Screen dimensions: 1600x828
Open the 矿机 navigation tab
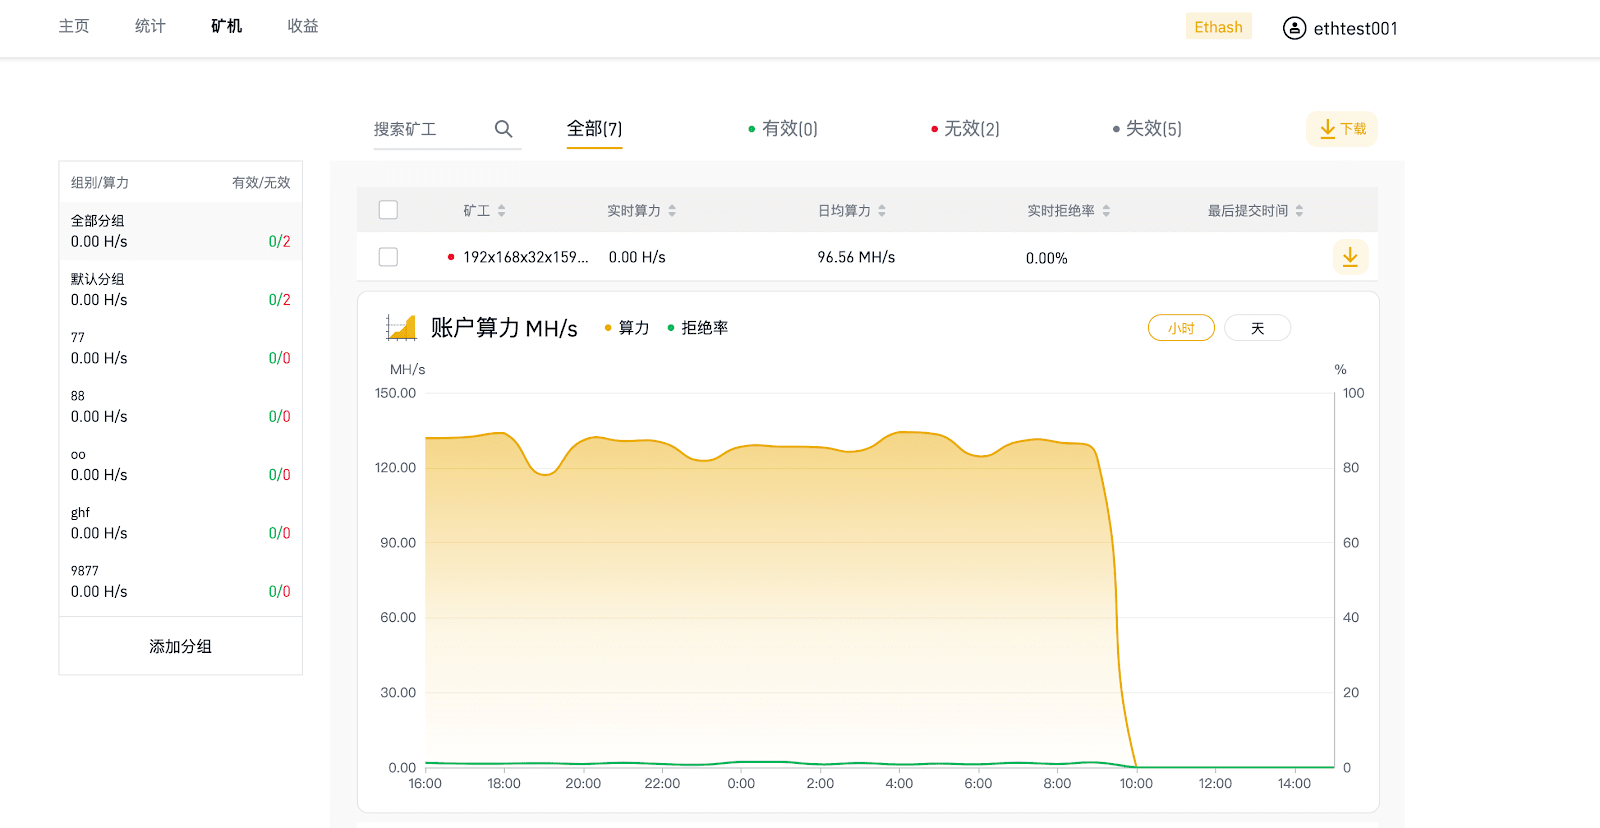coord(226,26)
